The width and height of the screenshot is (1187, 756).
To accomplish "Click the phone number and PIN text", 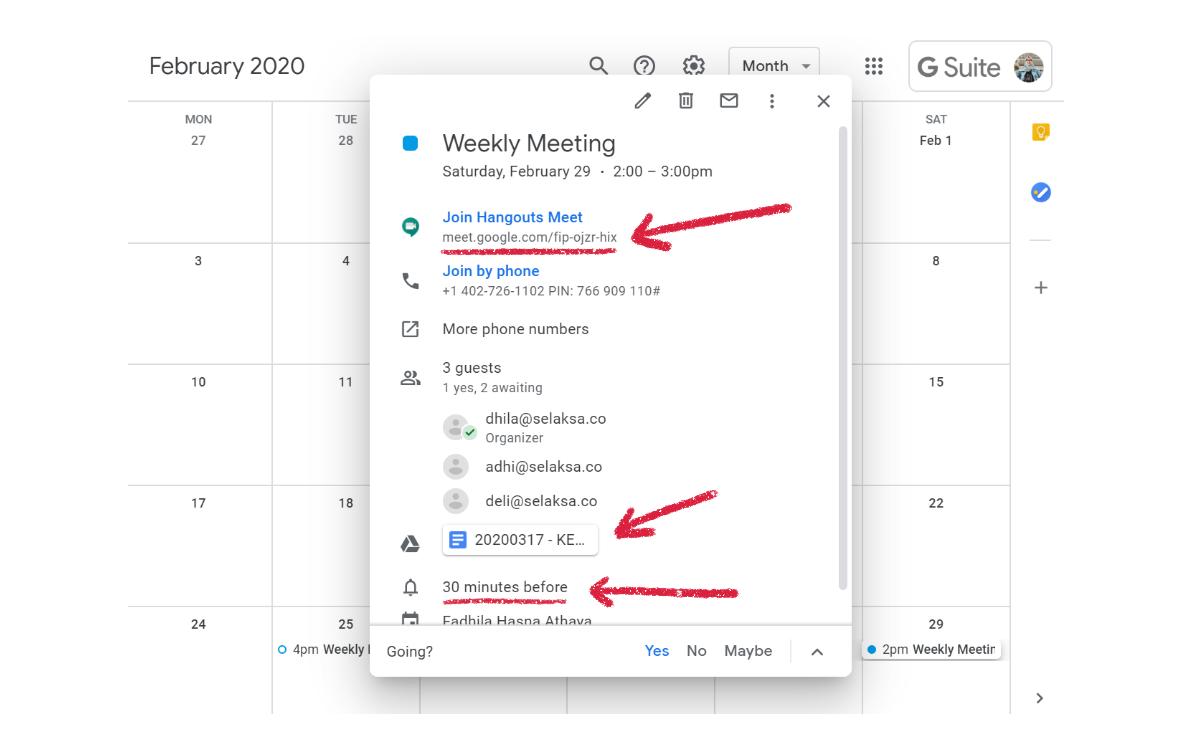I will [x=551, y=291].
